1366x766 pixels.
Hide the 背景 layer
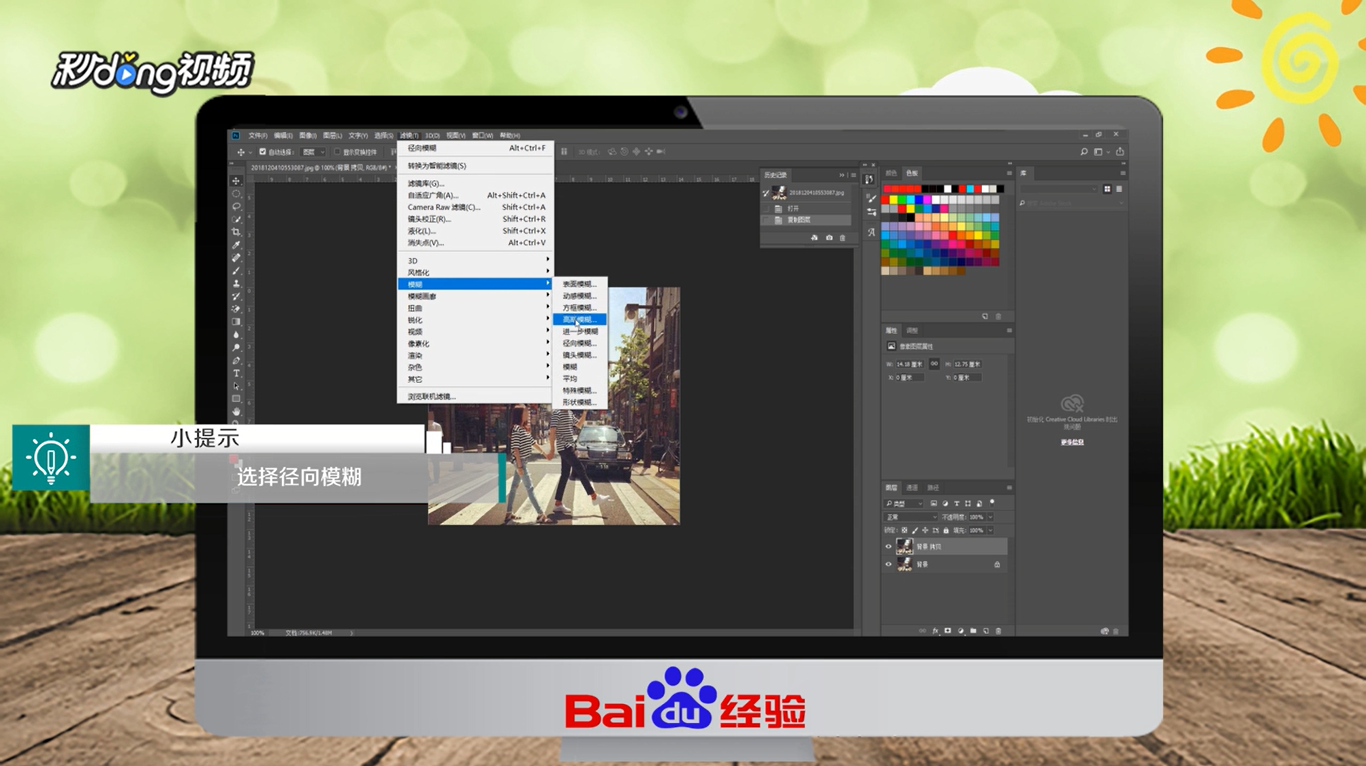[888, 564]
